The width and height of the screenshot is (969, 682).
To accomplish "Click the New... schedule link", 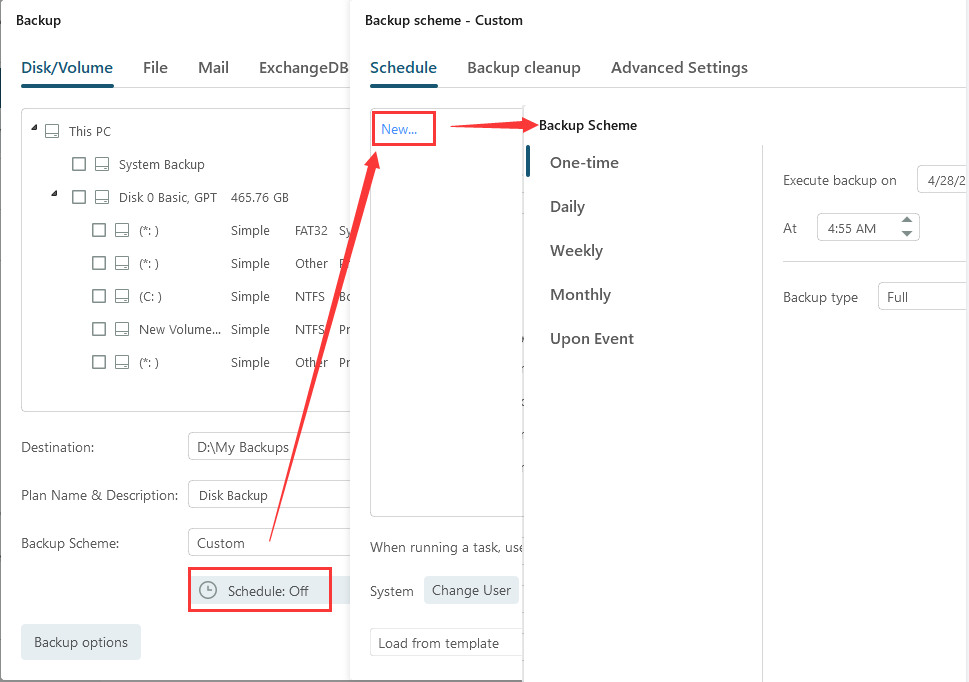I will pos(399,129).
